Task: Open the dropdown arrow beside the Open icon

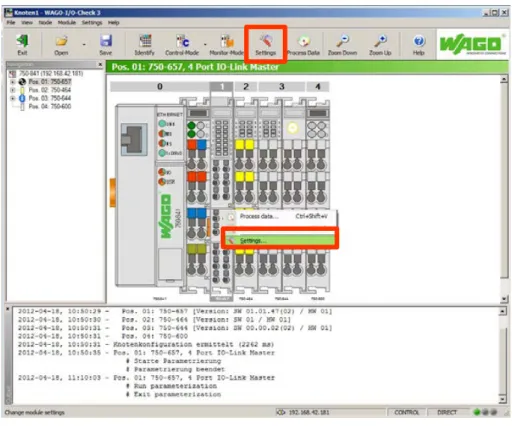Action: [84, 44]
